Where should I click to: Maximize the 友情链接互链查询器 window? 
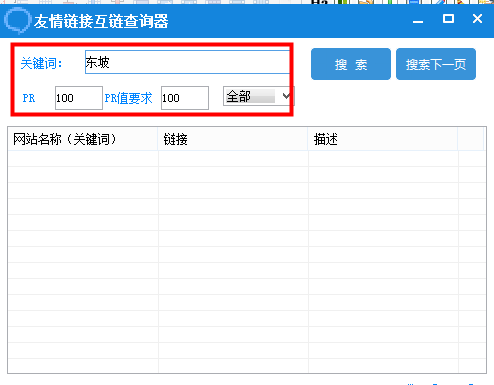pos(448,19)
